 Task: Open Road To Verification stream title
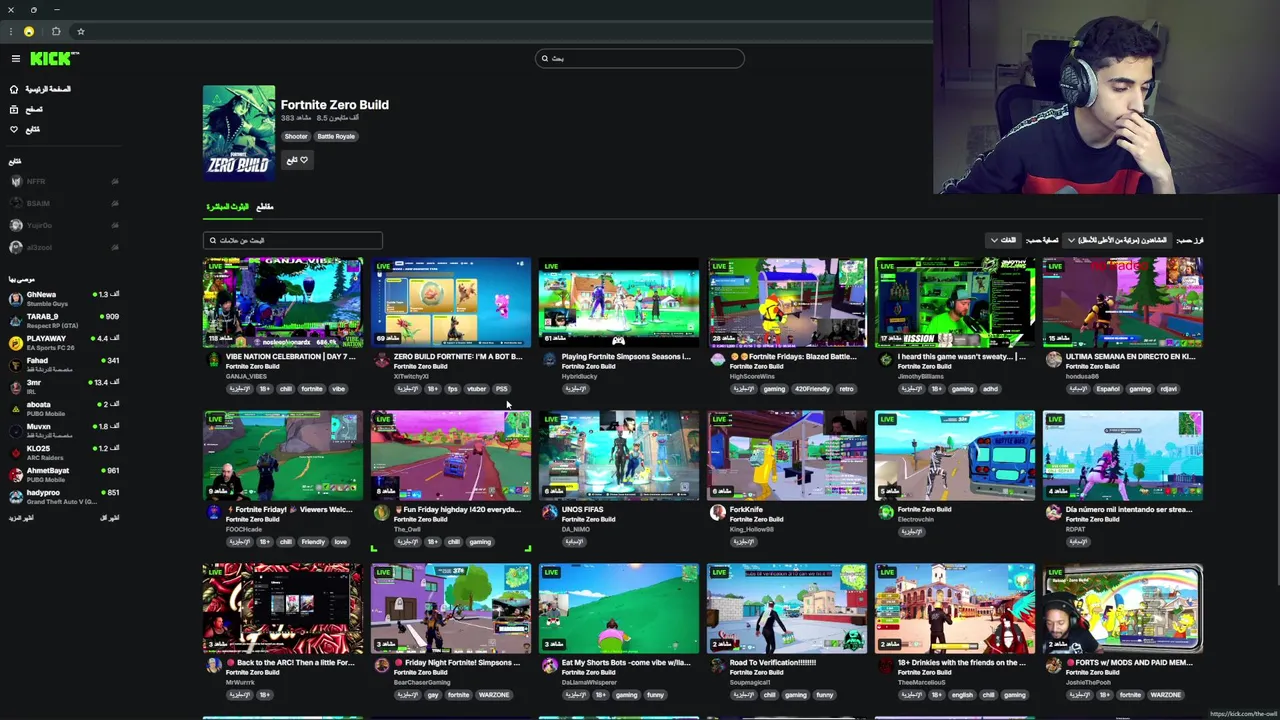(x=773, y=662)
